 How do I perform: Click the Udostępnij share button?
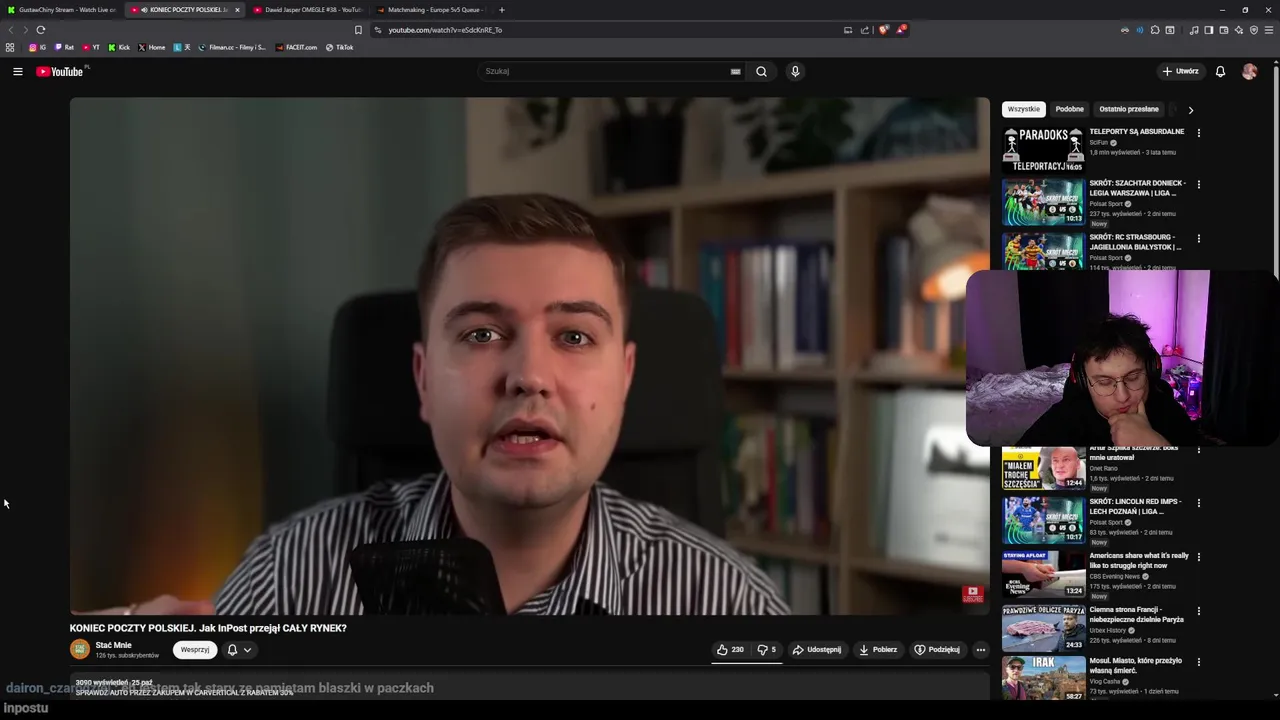click(817, 650)
